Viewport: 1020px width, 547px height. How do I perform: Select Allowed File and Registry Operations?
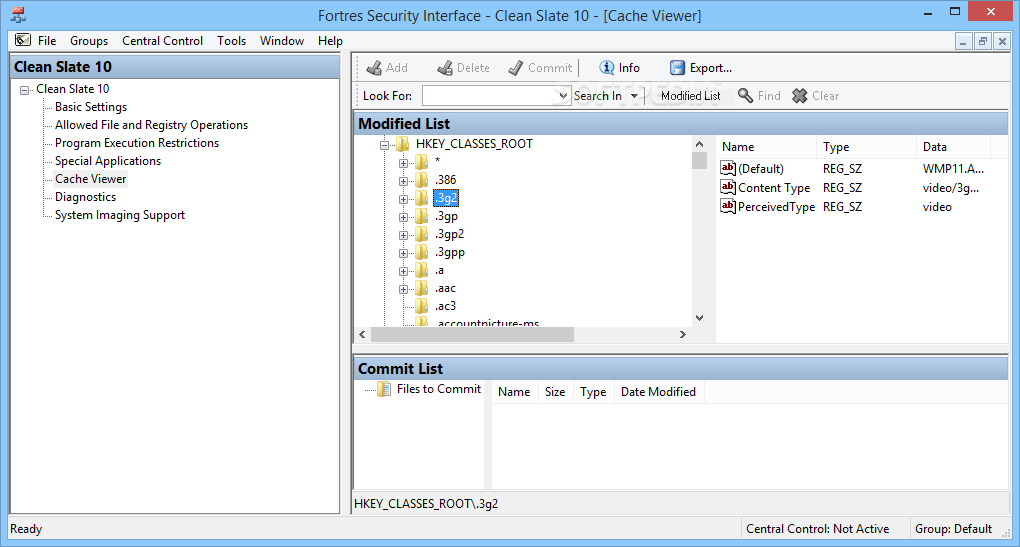[x=152, y=125]
